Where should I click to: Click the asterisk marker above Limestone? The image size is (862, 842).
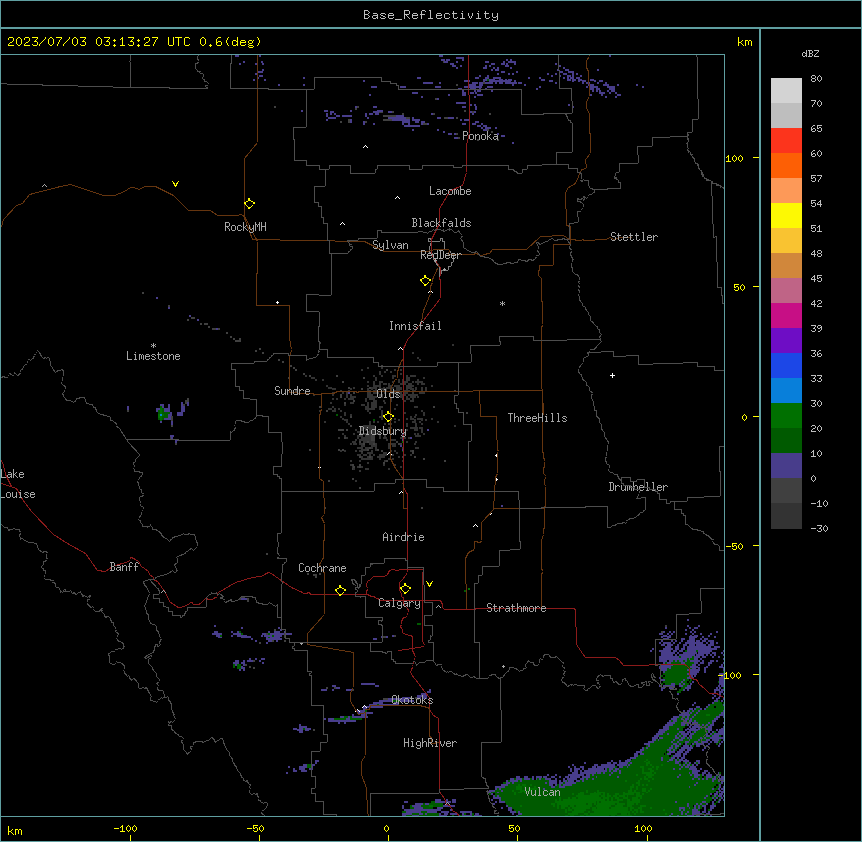pyautogui.click(x=153, y=346)
